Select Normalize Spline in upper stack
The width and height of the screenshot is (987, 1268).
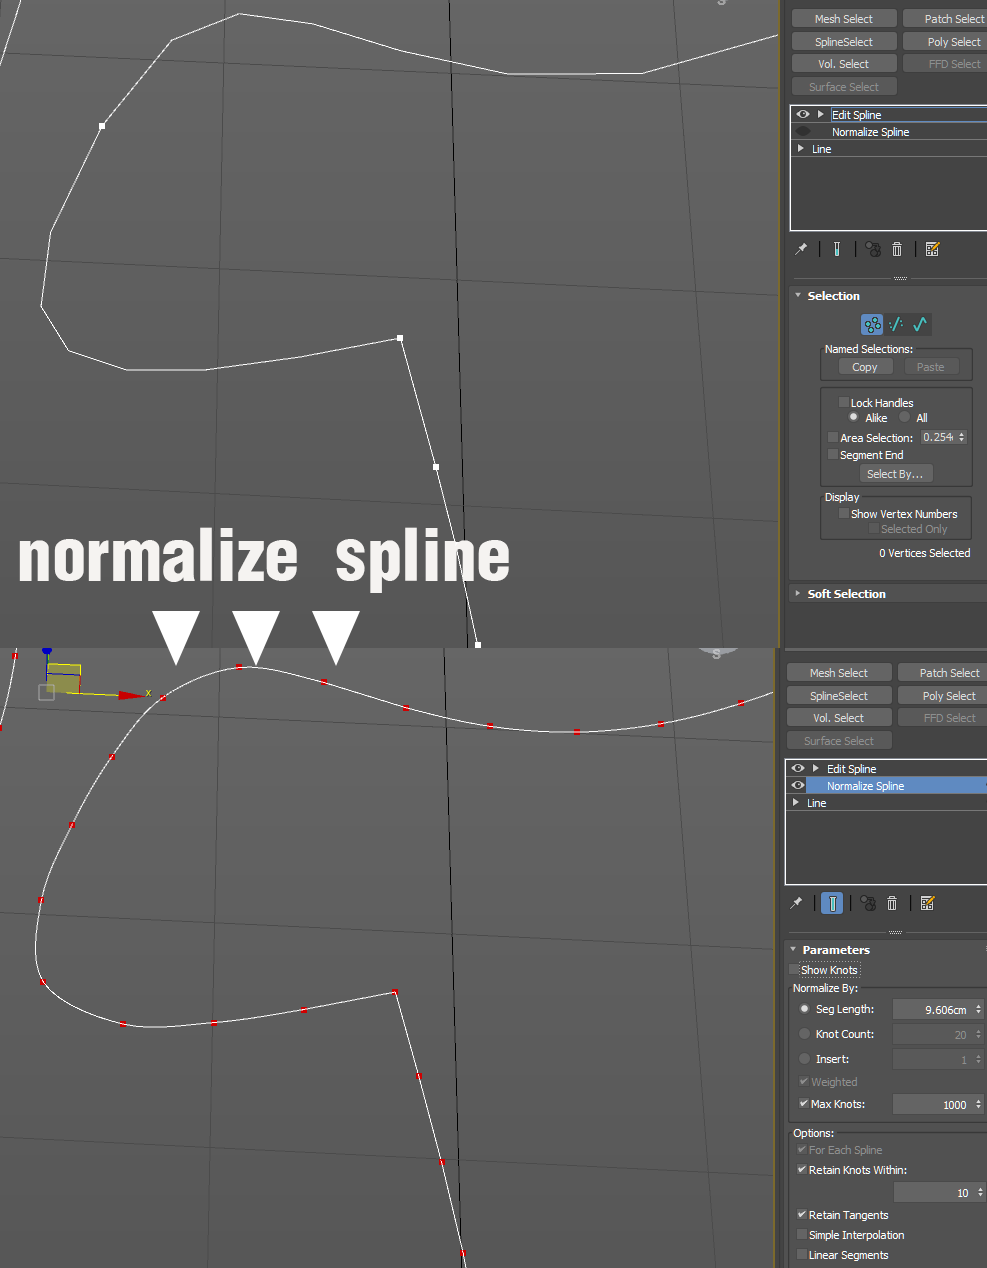click(870, 131)
